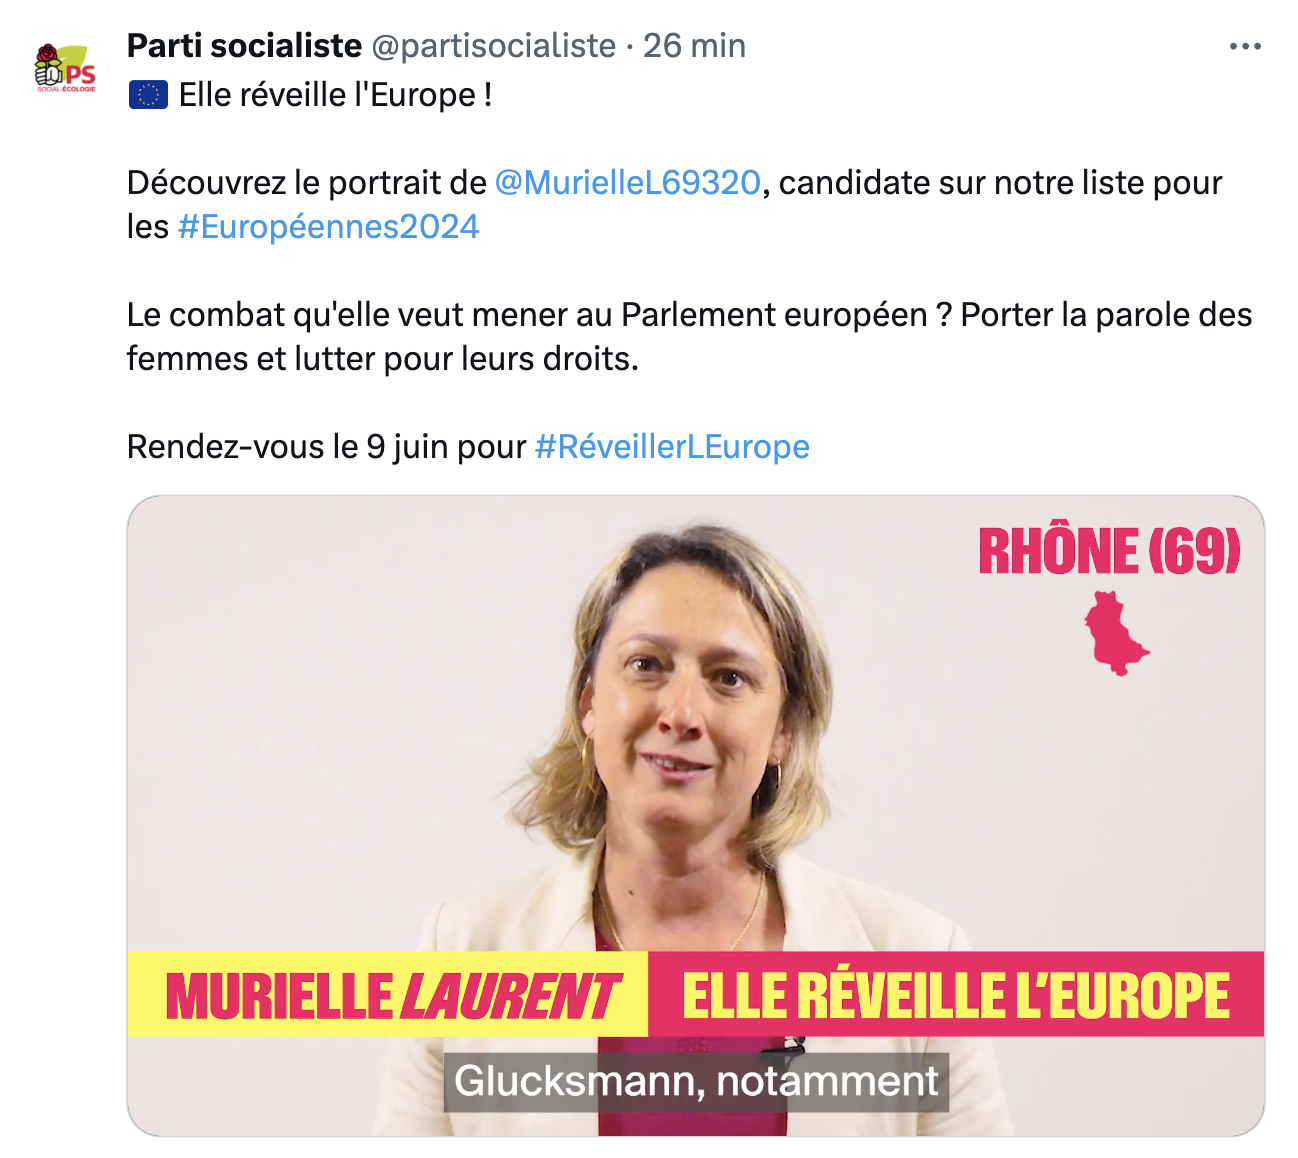1298x1158 pixels.
Task: Click the Parti socialiste display name
Action: pos(244,46)
